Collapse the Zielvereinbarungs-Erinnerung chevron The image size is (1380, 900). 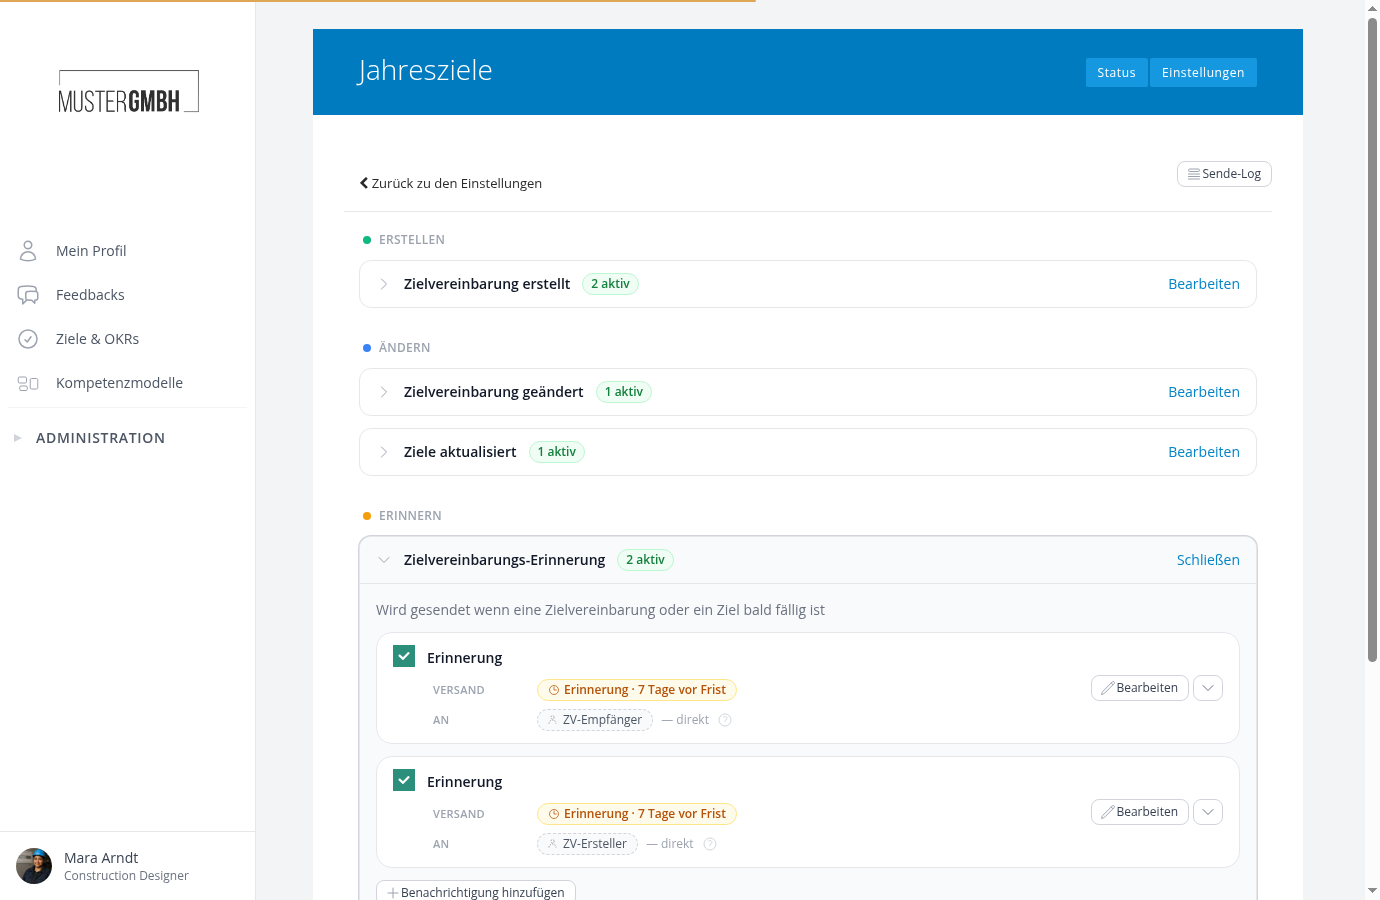pyautogui.click(x=384, y=560)
